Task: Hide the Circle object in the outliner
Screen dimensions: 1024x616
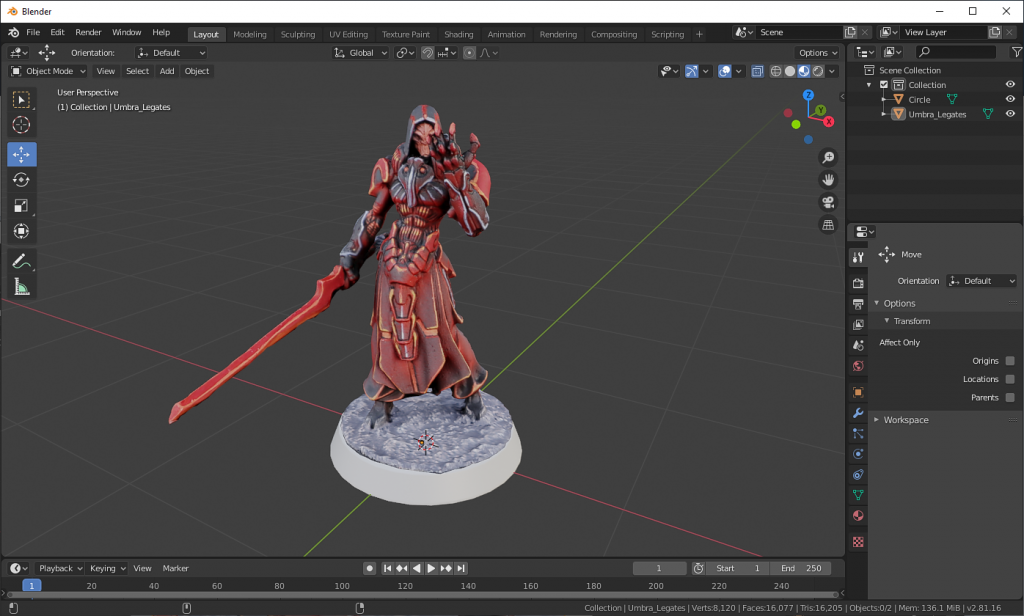Action: tap(1009, 99)
